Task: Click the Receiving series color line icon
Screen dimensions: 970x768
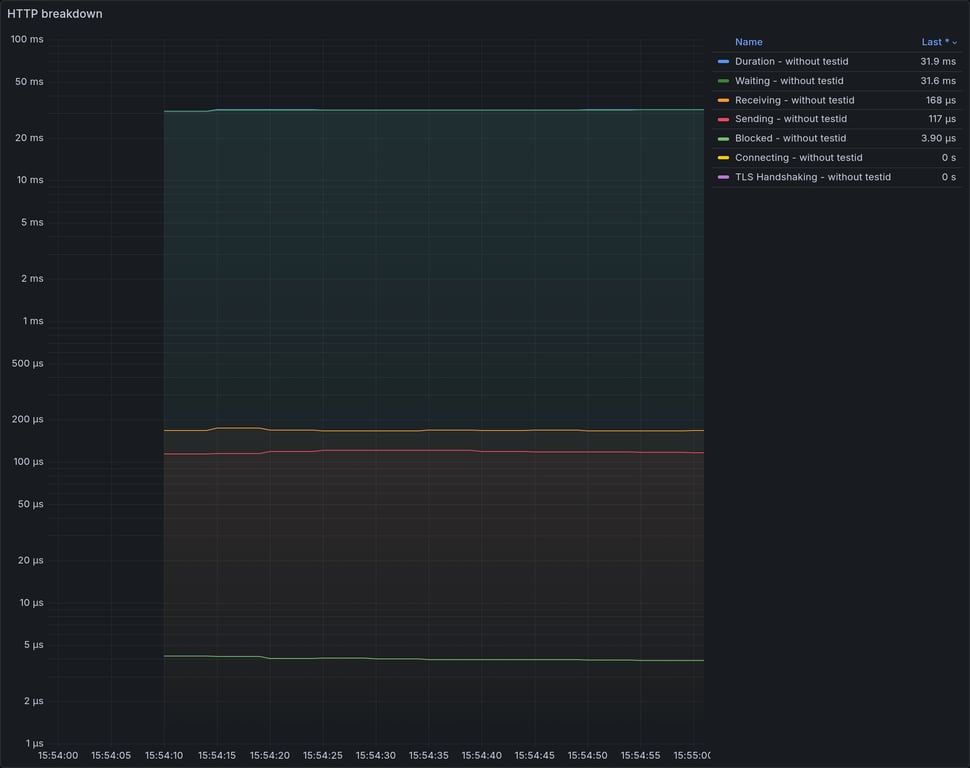Action: 722,100
